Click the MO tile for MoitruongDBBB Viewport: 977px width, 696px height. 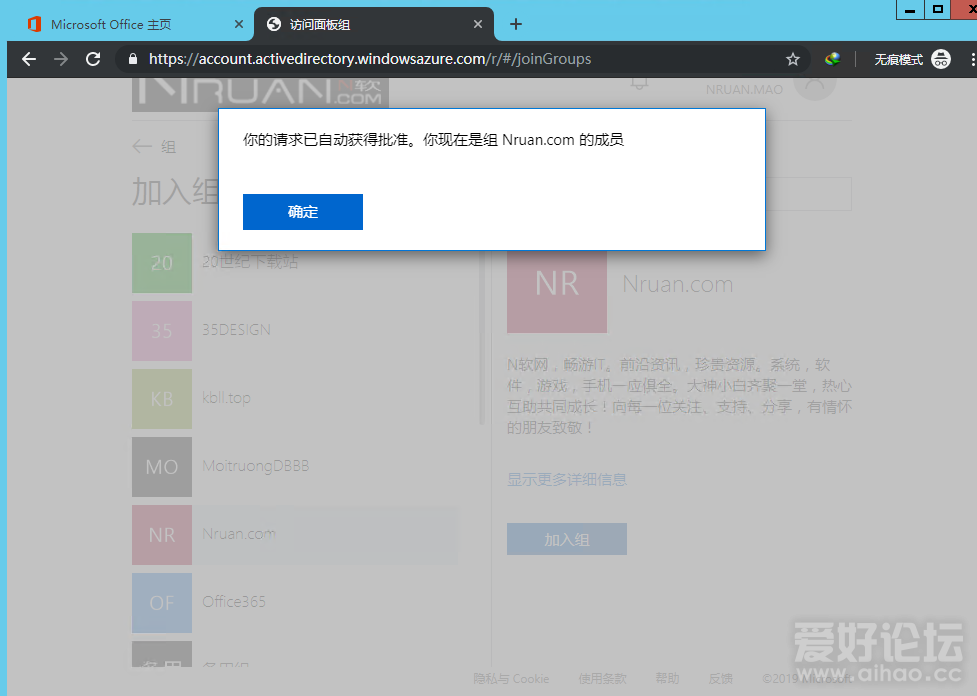coord(161,466)
